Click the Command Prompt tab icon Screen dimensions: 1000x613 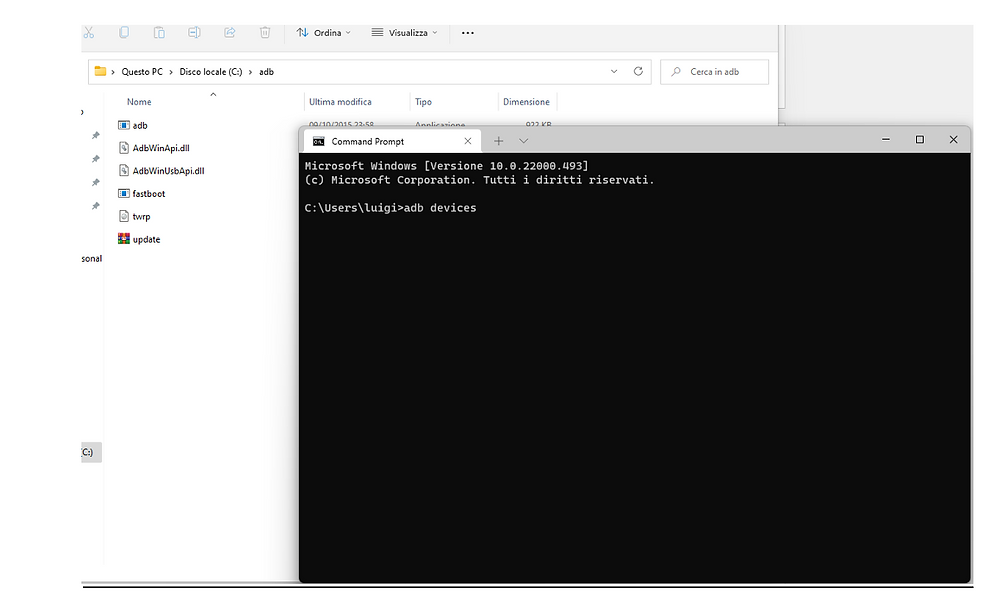click(319, 142)
